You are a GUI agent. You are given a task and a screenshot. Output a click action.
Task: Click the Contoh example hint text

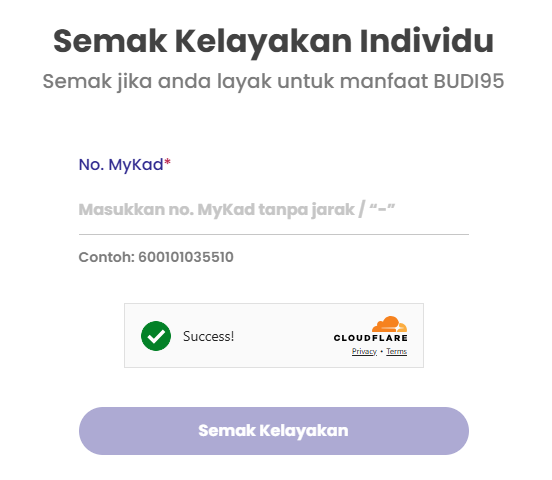click(156, 257)
